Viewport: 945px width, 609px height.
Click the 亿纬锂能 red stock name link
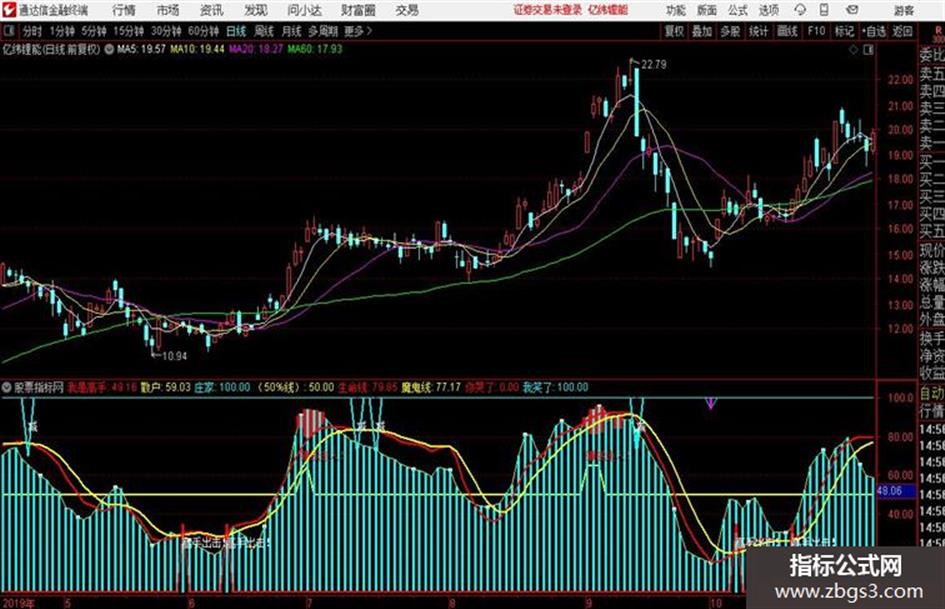(608, 10)
